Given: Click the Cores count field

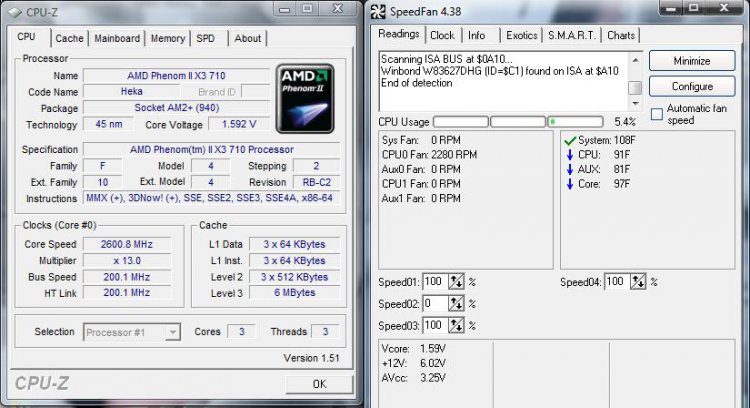Looking at the screenshot, I should [x=242, y=331].
